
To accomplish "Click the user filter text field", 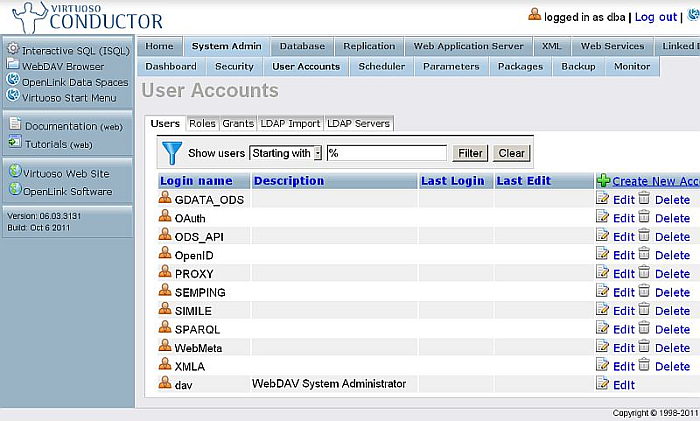I will tap(387, 153).
